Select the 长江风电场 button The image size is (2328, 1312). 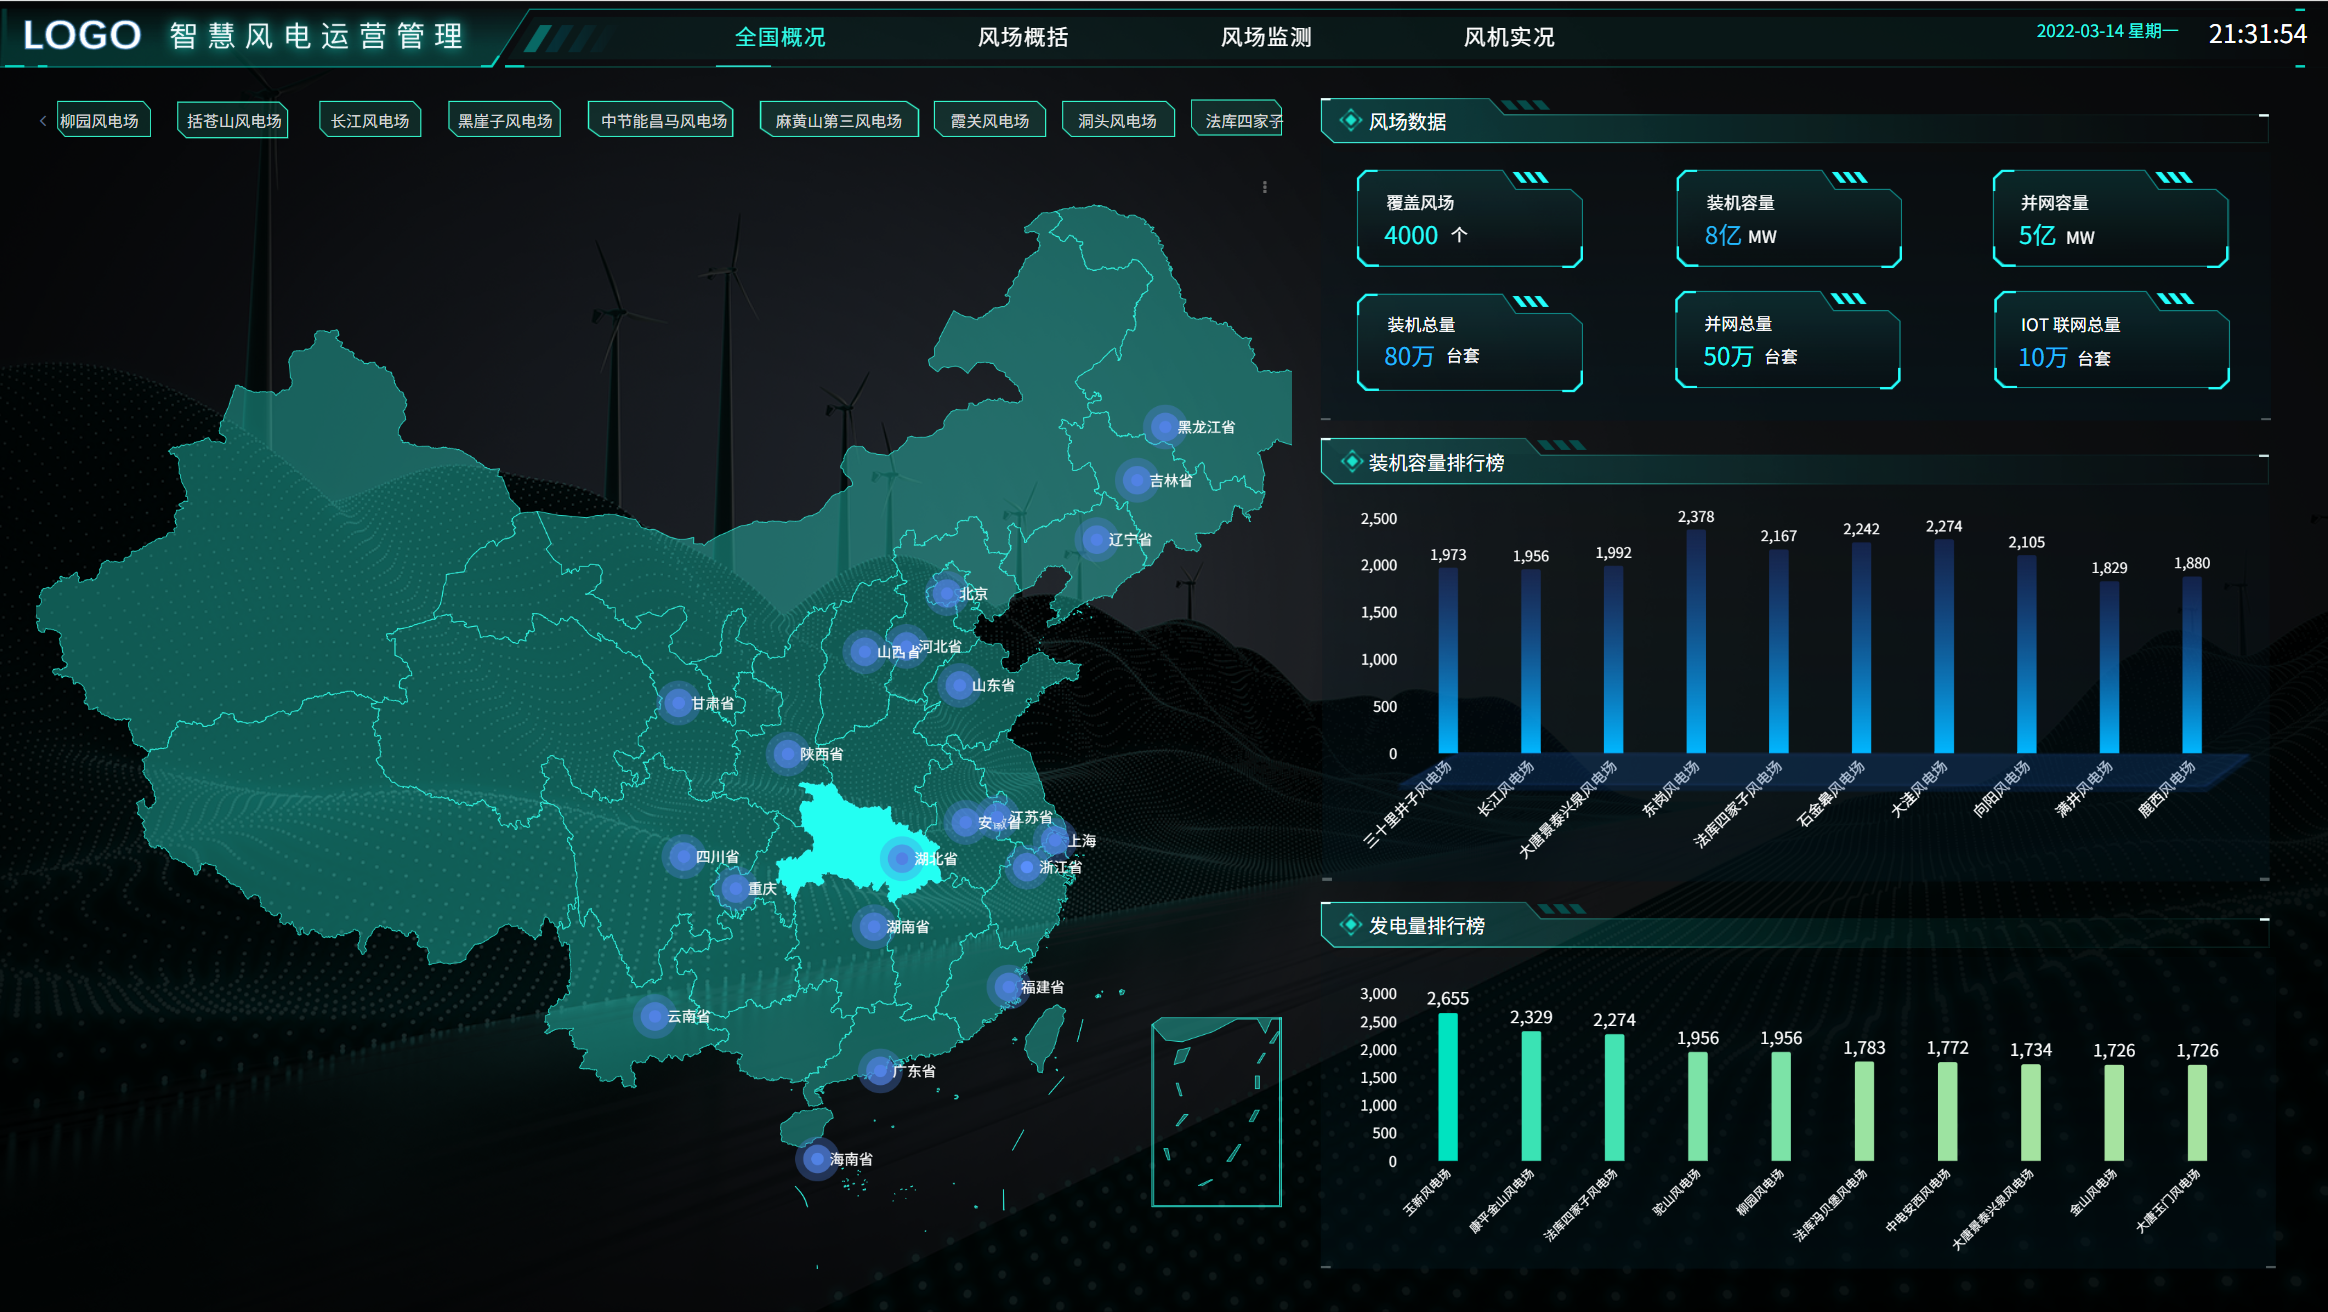coord(370,120)
